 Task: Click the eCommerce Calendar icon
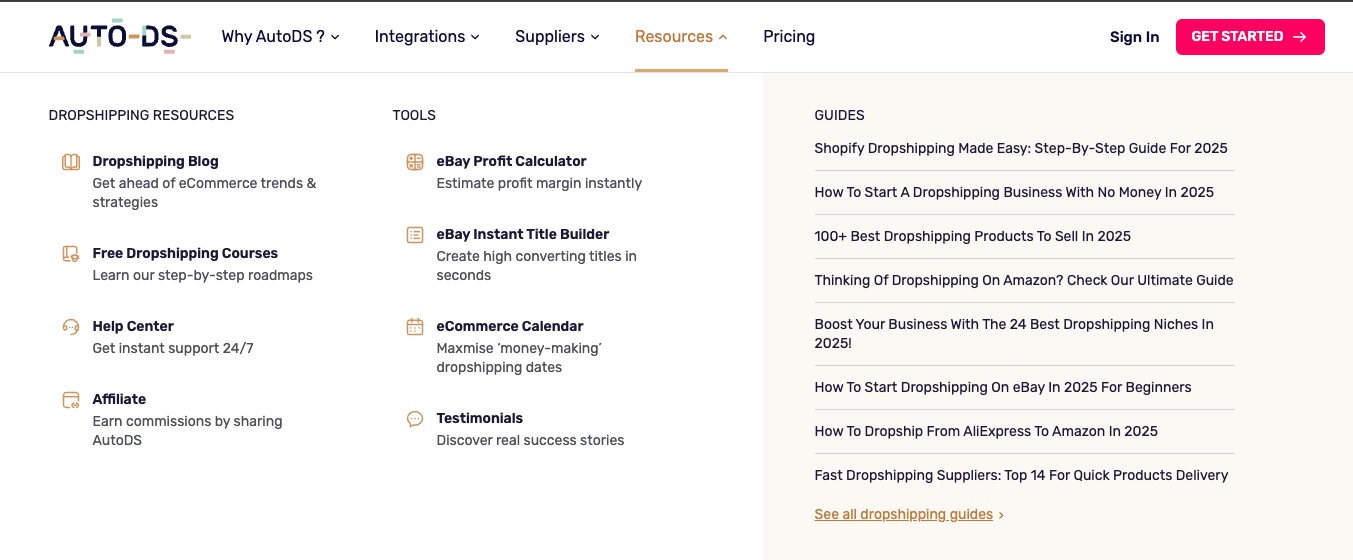tap(415, 327)
